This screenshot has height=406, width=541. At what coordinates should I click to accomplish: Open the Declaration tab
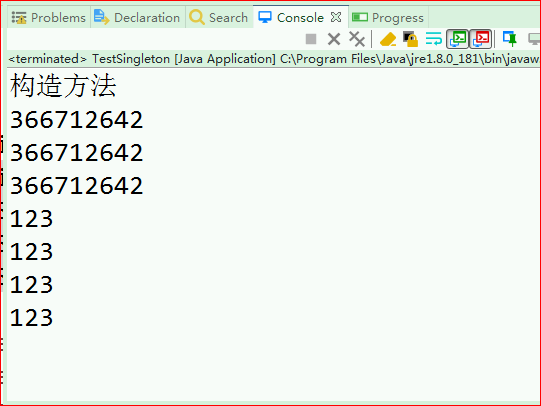[x=137, y=17]
